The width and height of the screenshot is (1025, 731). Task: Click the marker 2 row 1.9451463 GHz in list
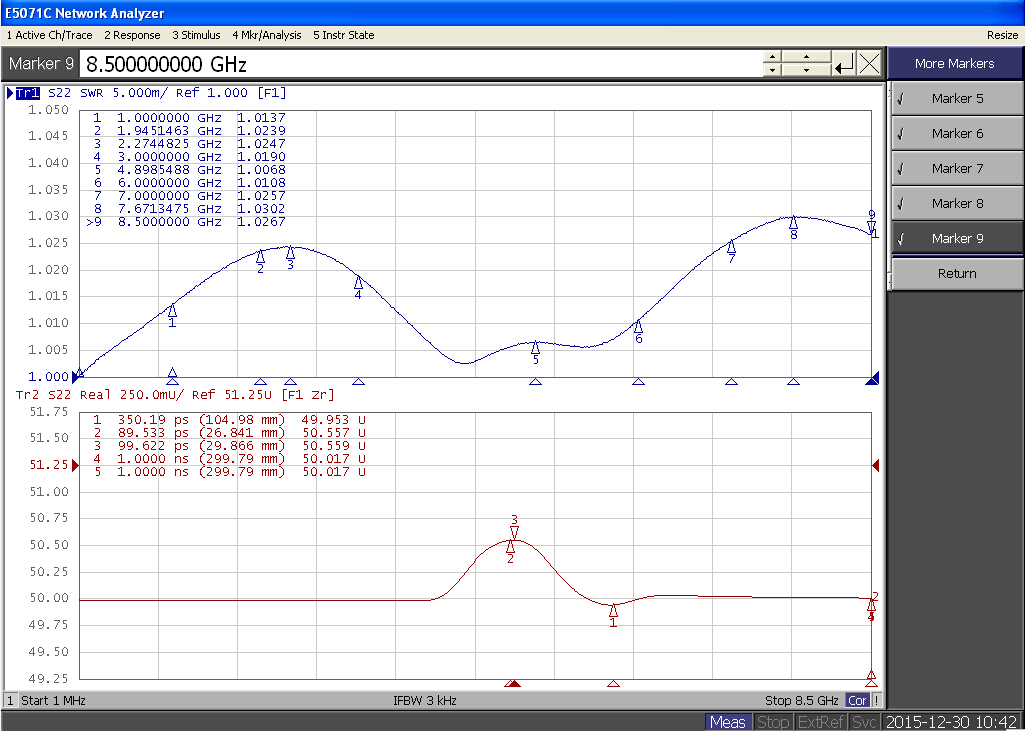pos(189,131)
